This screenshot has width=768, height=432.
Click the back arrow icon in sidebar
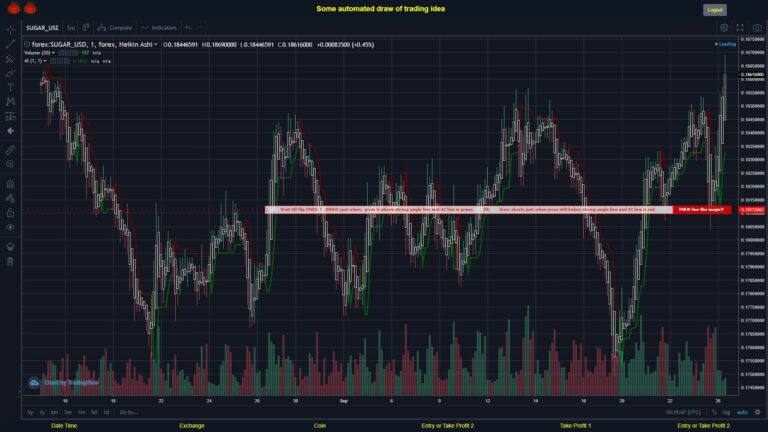click(x=10, y=131)
